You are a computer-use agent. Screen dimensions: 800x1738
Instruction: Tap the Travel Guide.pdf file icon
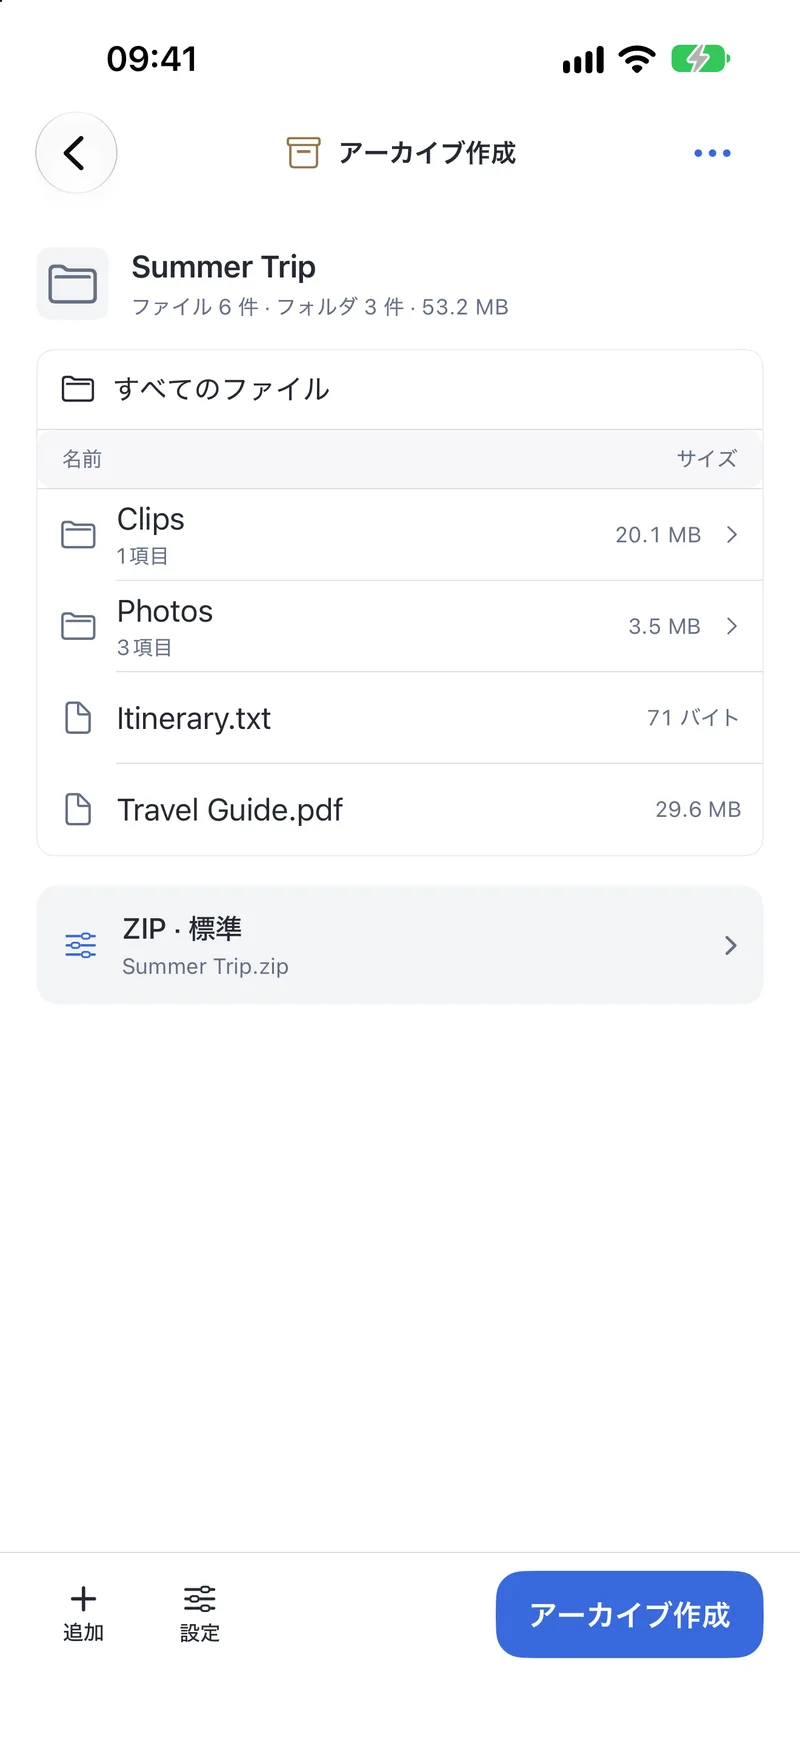[x=78, y=809]
